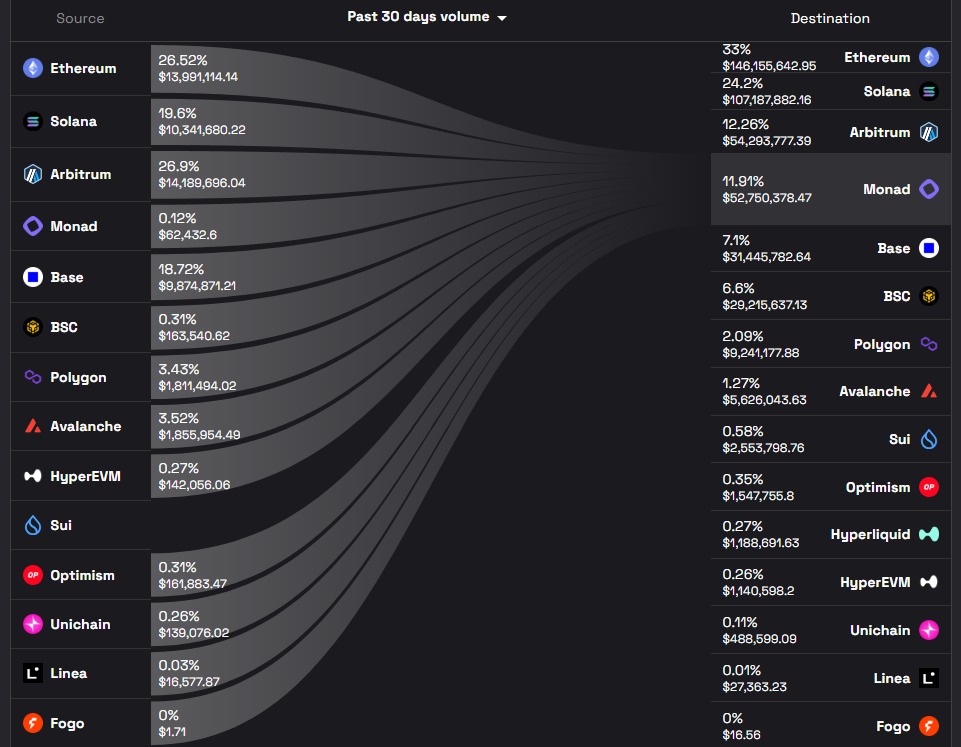Click the 11.91% Monad destination percentage
Viewport: 961px width, 747px height.
click(x=743, y=181)
